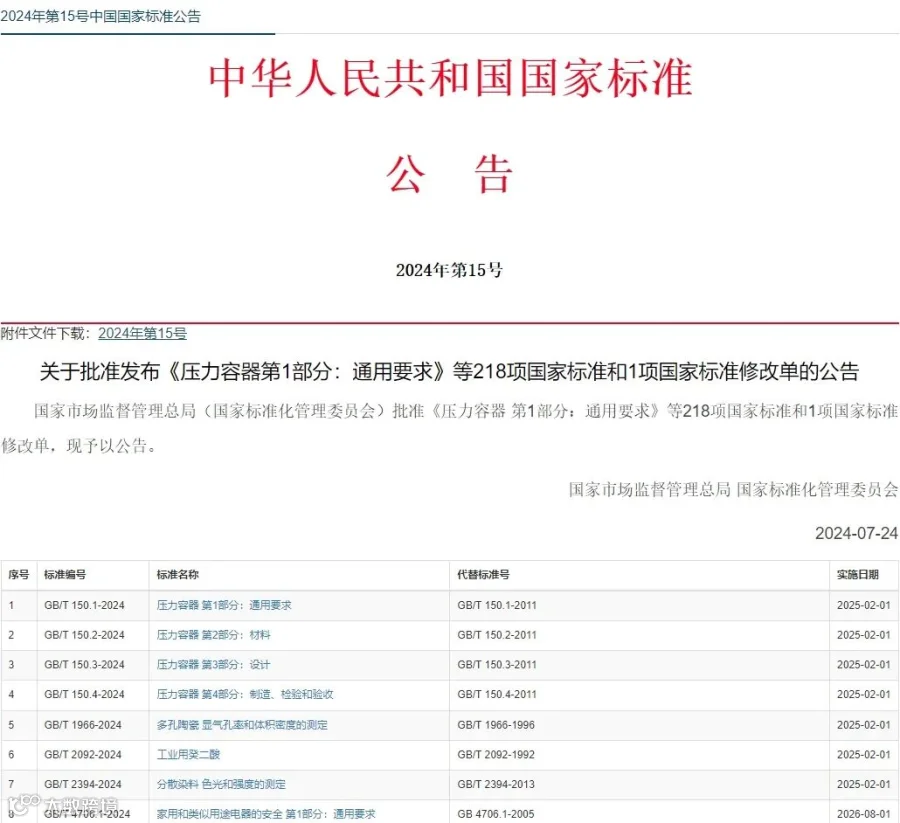This screenshot has height=823, width=900.
Task: Open 多孔陶瓷 显气孔率和体积密度的测定 link
Action: (x=242, y=725)
